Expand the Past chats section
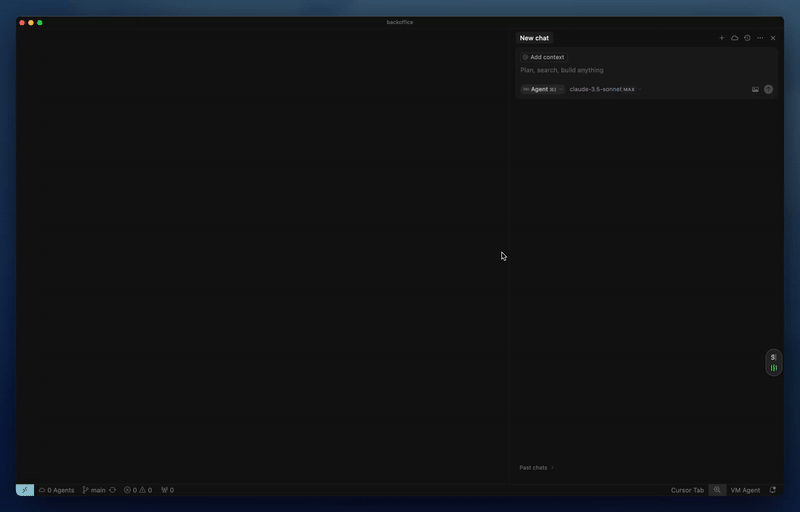The width and height of the screenshot is (800, 512). point(536,468)
